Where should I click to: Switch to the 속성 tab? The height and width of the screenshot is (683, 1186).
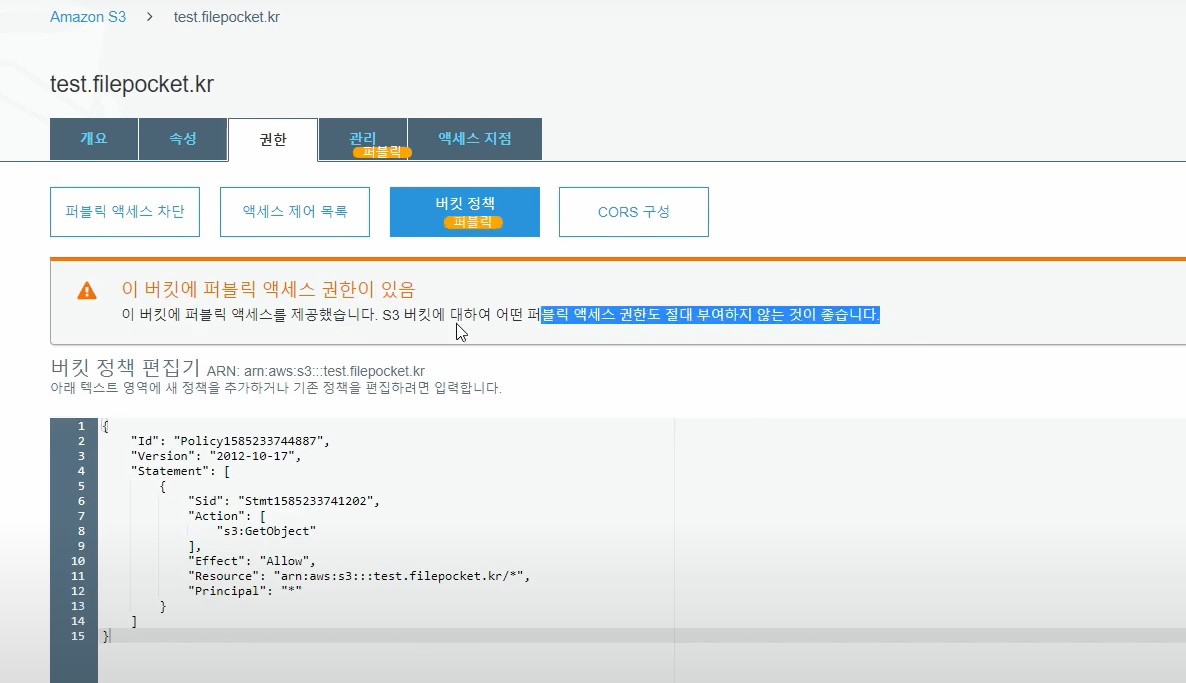click(x=183, y=138)
